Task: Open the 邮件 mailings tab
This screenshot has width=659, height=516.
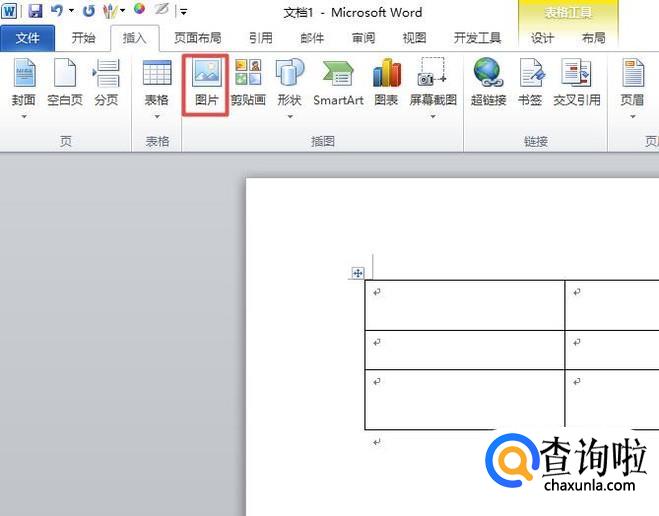Action: coord(312,38)
